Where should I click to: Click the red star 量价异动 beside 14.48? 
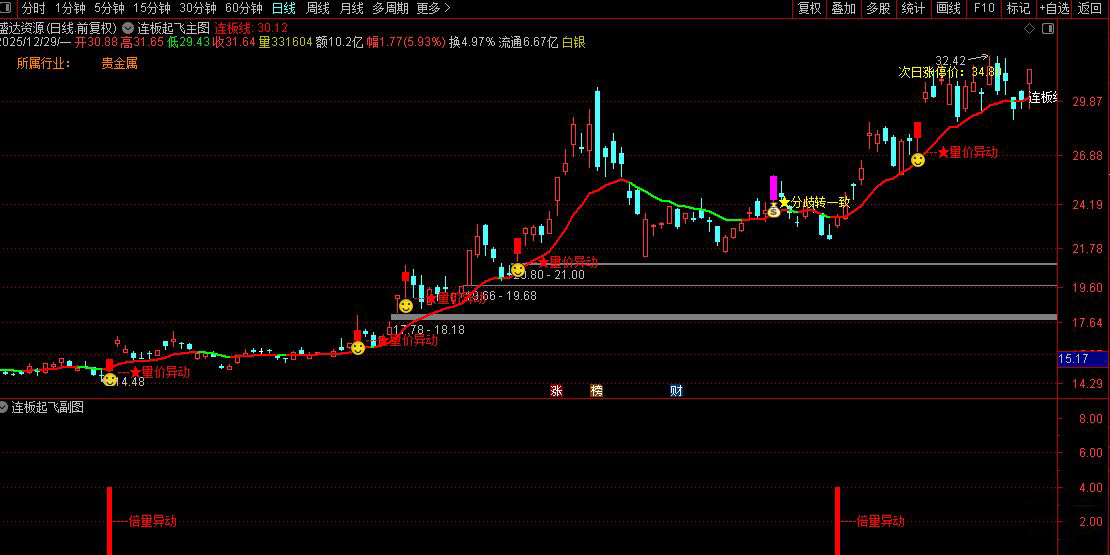click(x=135, y=372)
